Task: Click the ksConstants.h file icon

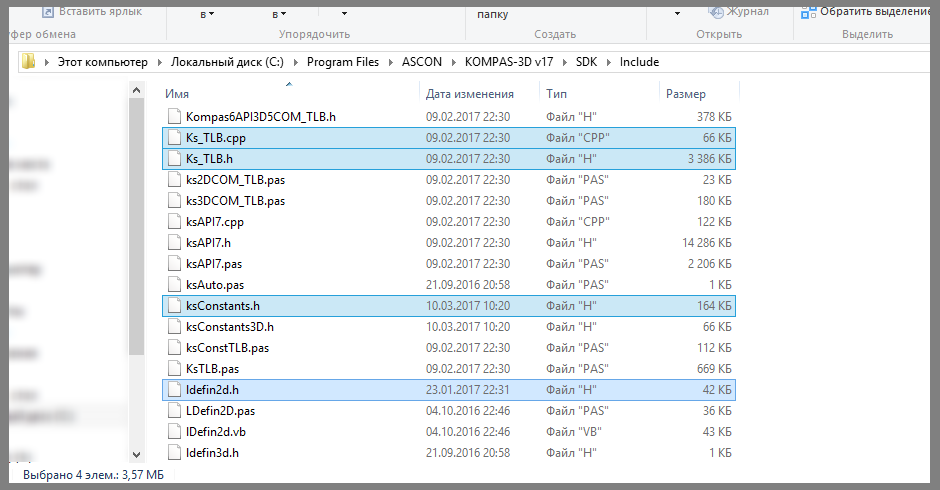Action: click(x=174, y=305)
